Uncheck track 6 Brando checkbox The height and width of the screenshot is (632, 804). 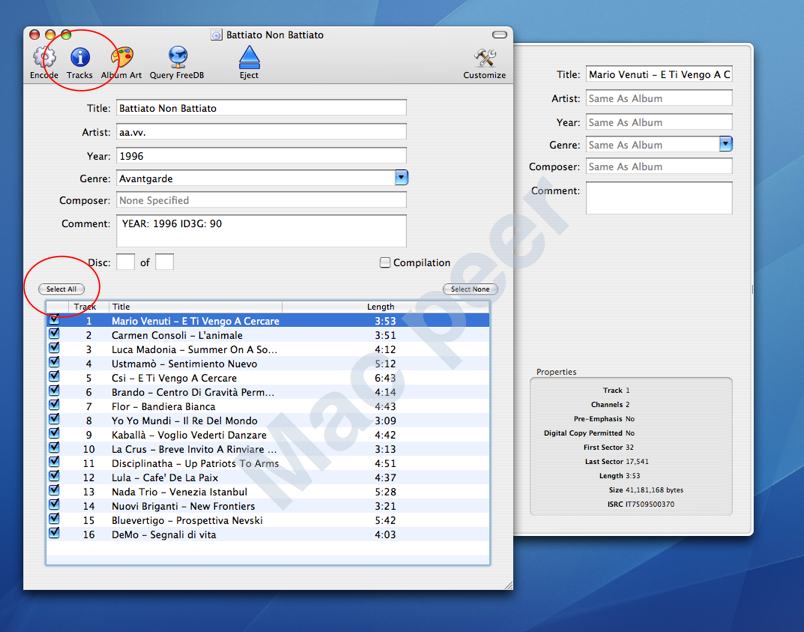[x=54, y=391]
